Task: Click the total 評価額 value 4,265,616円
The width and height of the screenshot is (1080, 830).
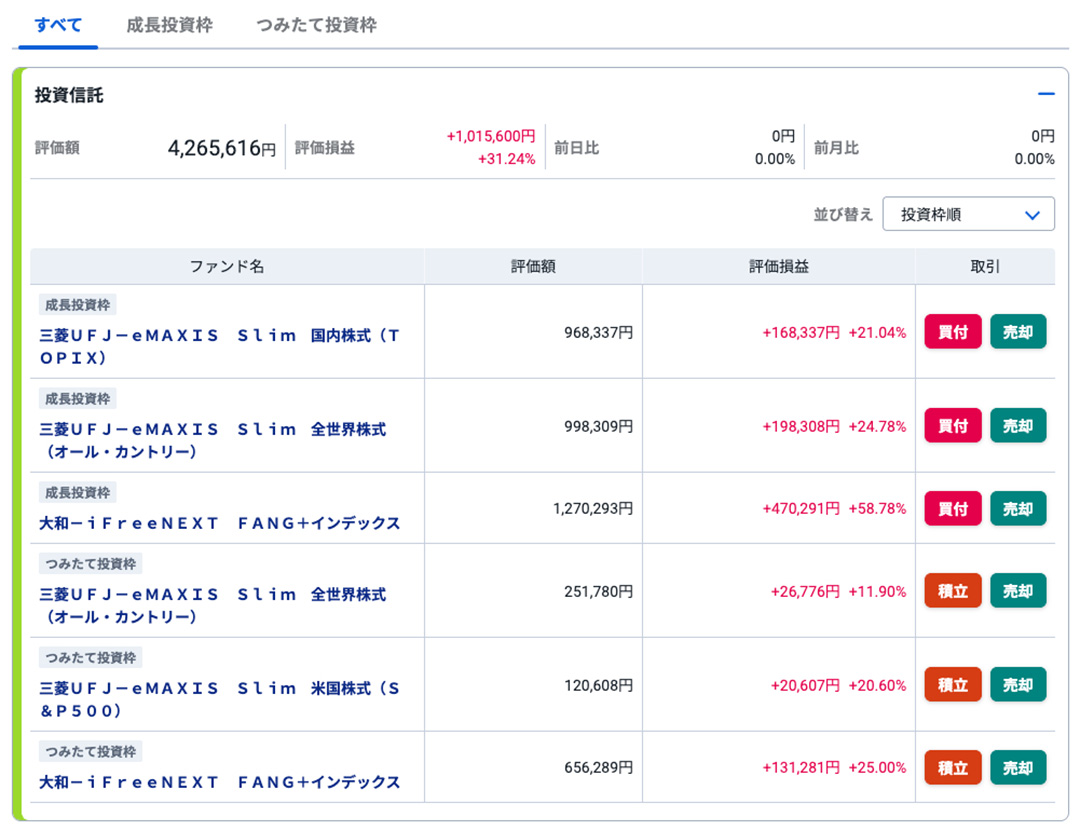Action: [222, 148]
